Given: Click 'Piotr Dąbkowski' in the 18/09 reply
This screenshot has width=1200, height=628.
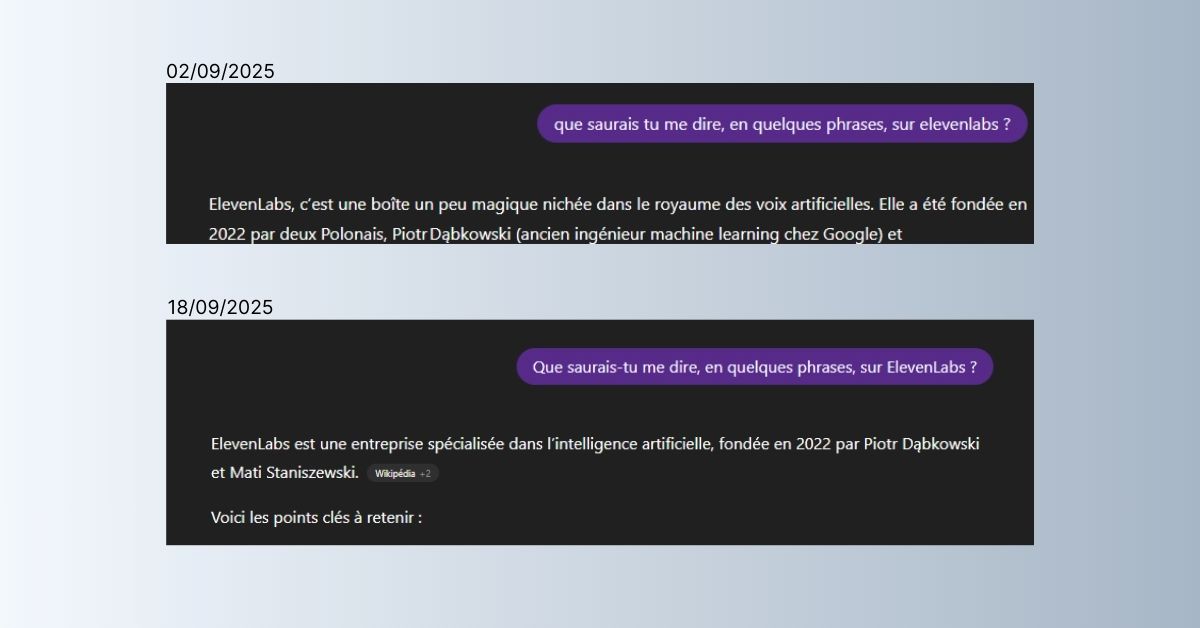Looking at the screenshot, I should pos(922,444).
